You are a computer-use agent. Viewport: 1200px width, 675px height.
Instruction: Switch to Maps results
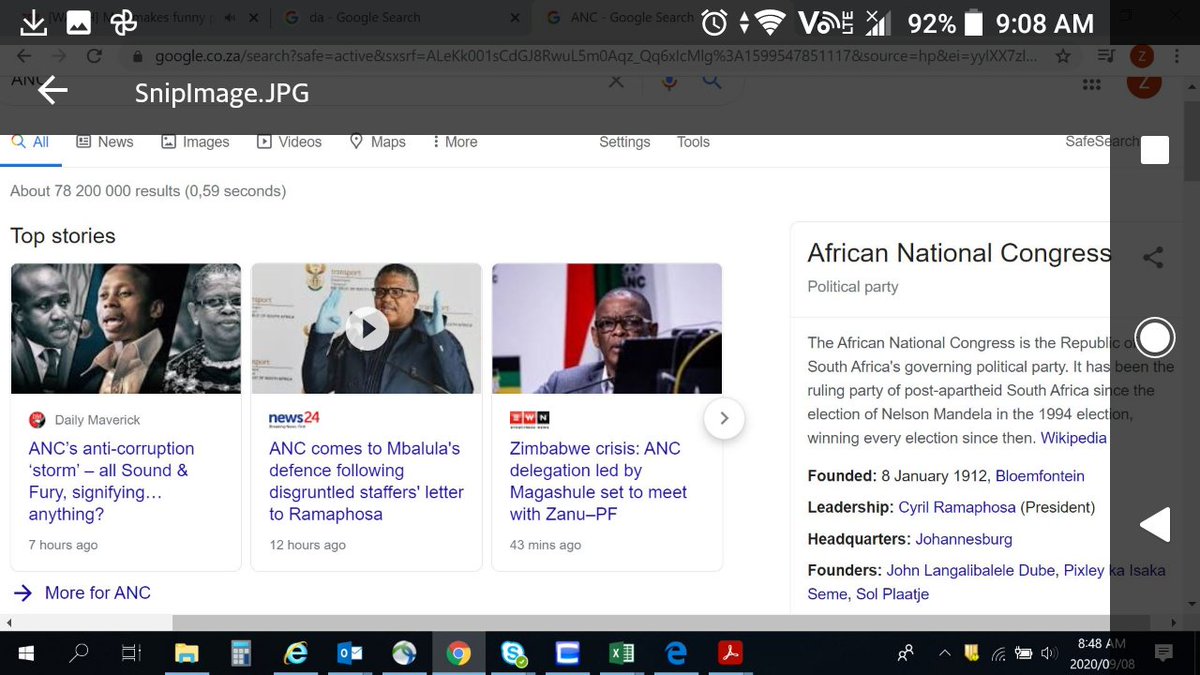(377, 142)
